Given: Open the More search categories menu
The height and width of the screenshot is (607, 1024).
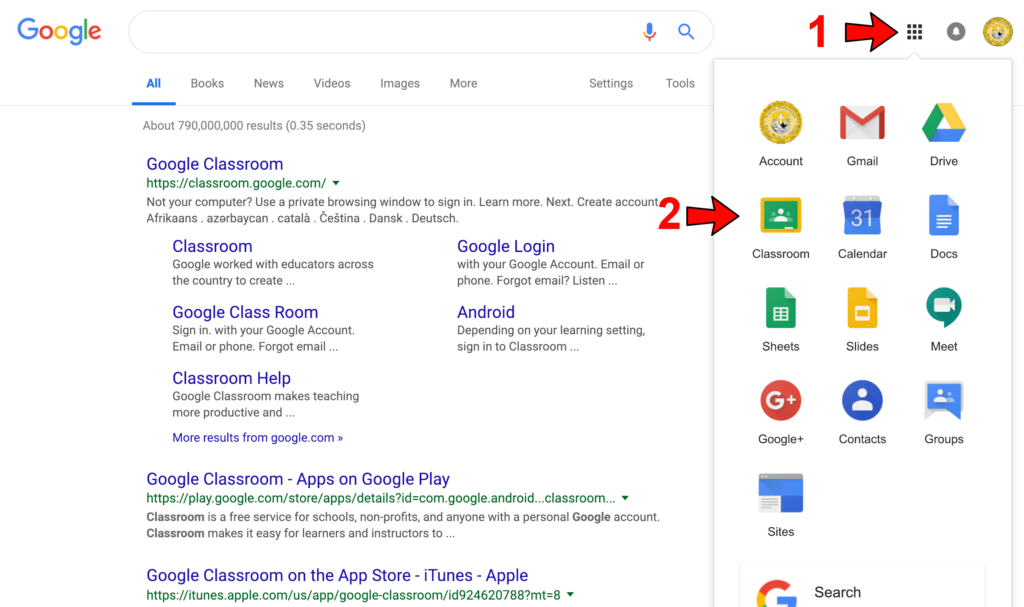Looking at the screenshot, I should tap(463, 84).
